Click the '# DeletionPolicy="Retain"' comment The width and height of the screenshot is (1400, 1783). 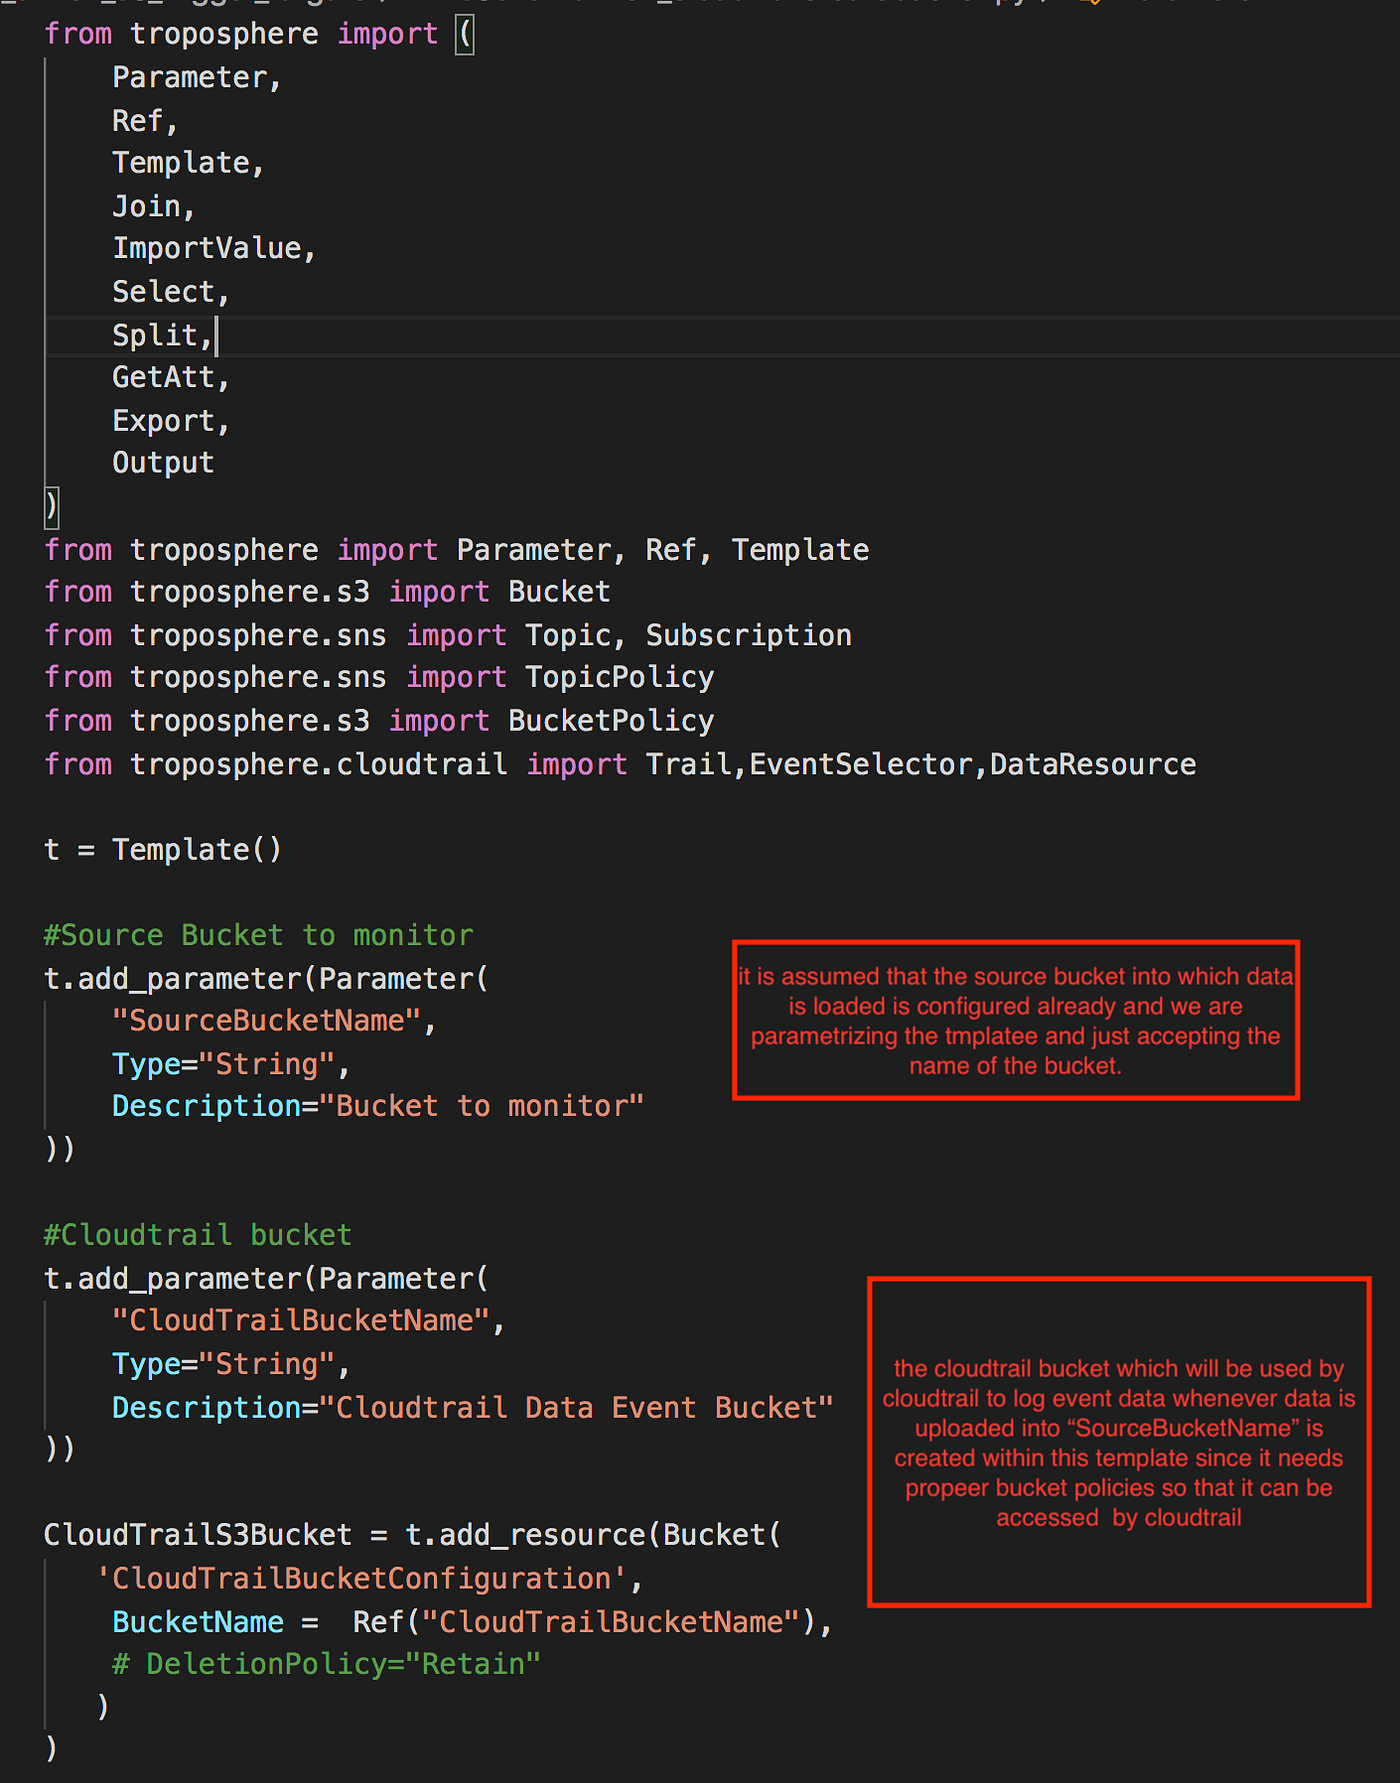click(327, 1664)
